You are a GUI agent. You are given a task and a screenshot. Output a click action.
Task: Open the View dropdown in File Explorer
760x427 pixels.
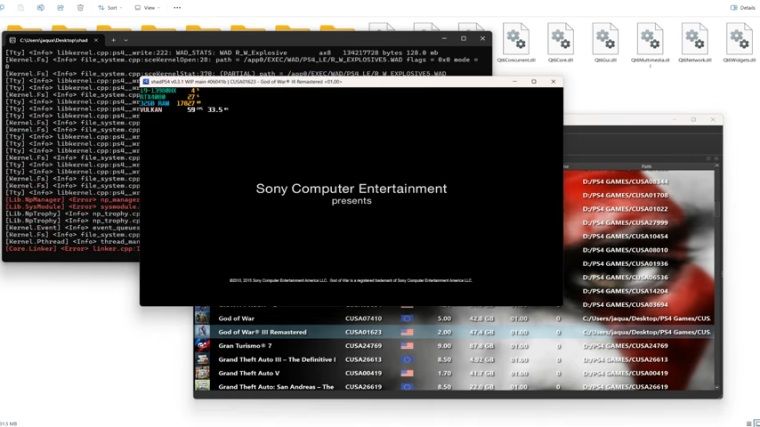(x=146, y=7)
